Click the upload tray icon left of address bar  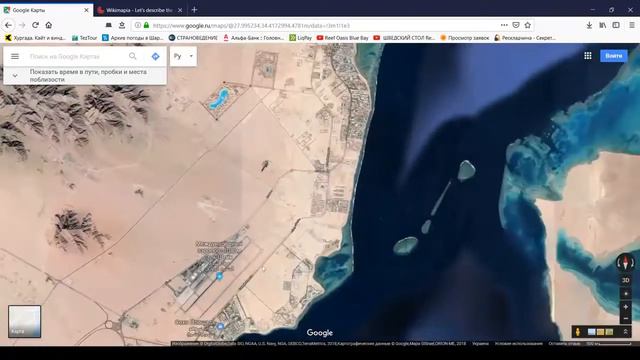[122, 25]
